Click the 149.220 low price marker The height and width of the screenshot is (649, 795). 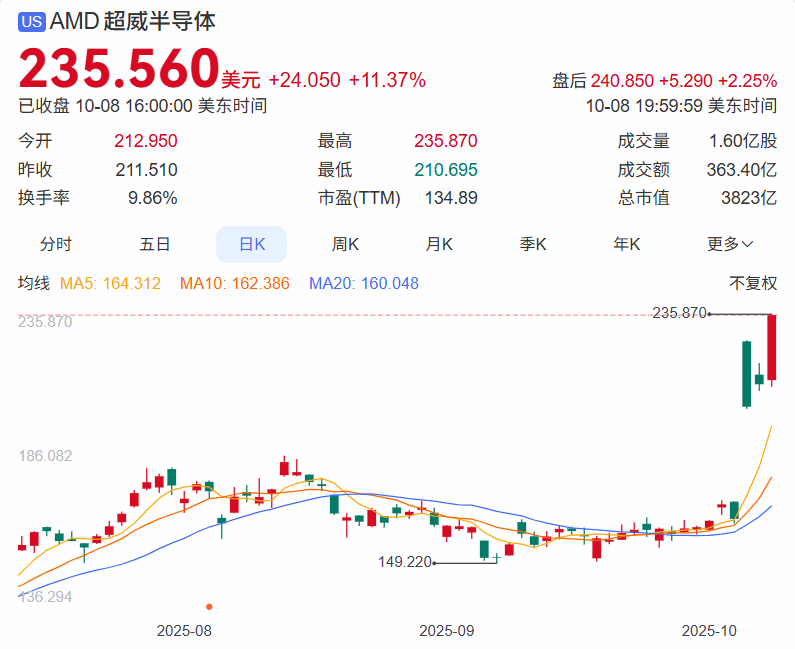coord(405,562)
